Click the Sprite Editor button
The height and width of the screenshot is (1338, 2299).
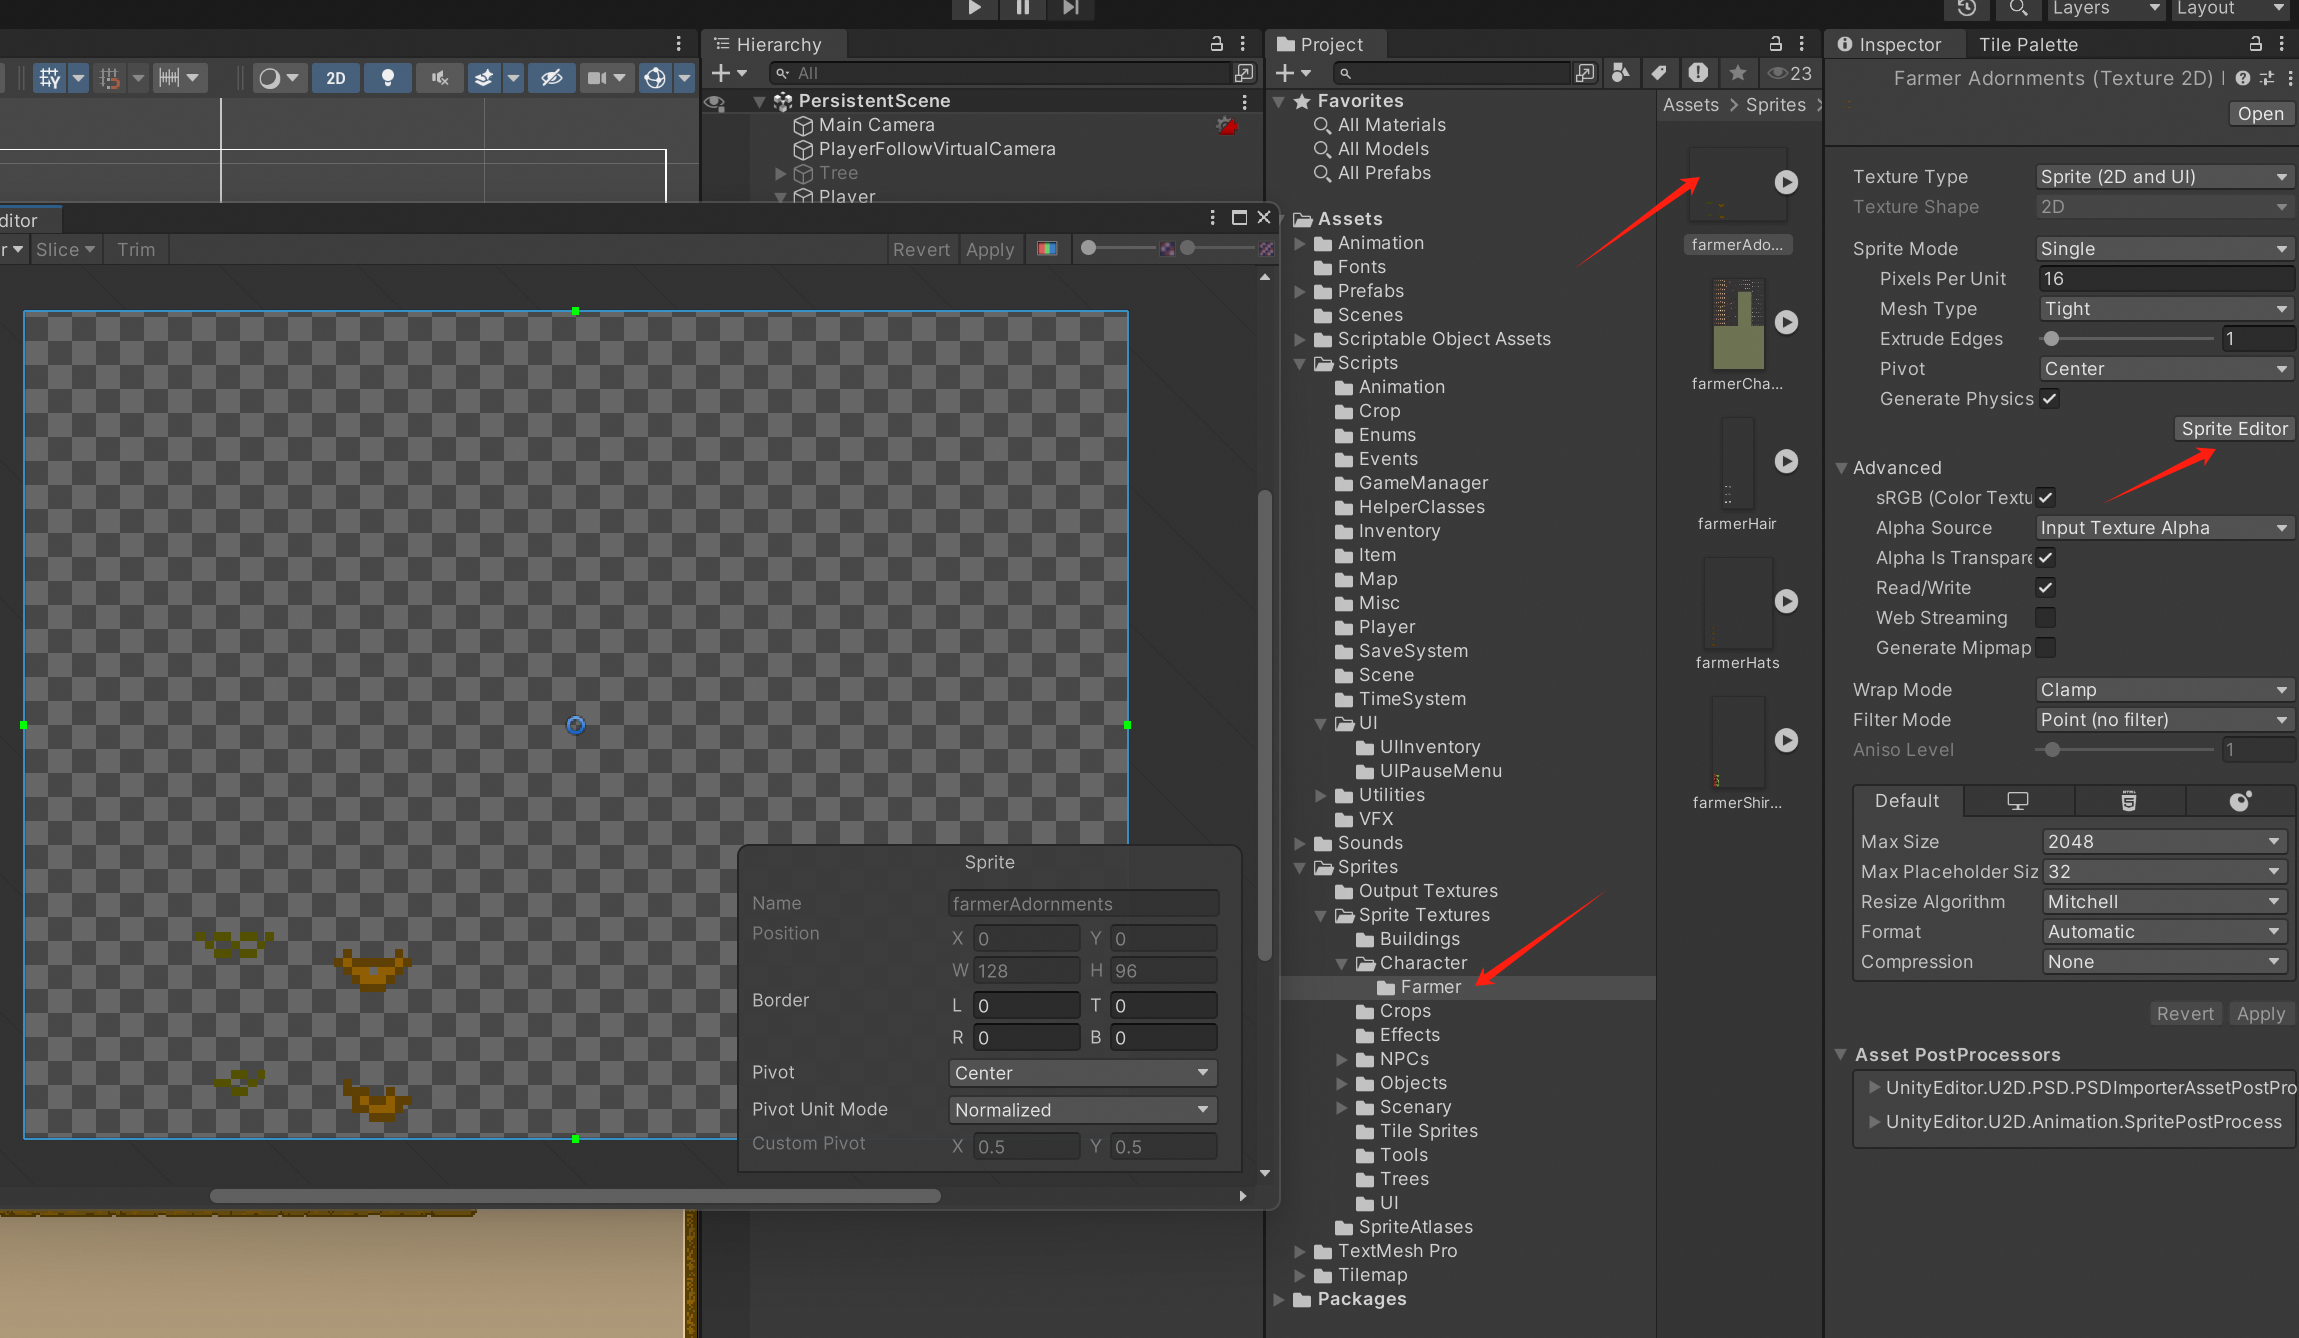point(2234,429)
